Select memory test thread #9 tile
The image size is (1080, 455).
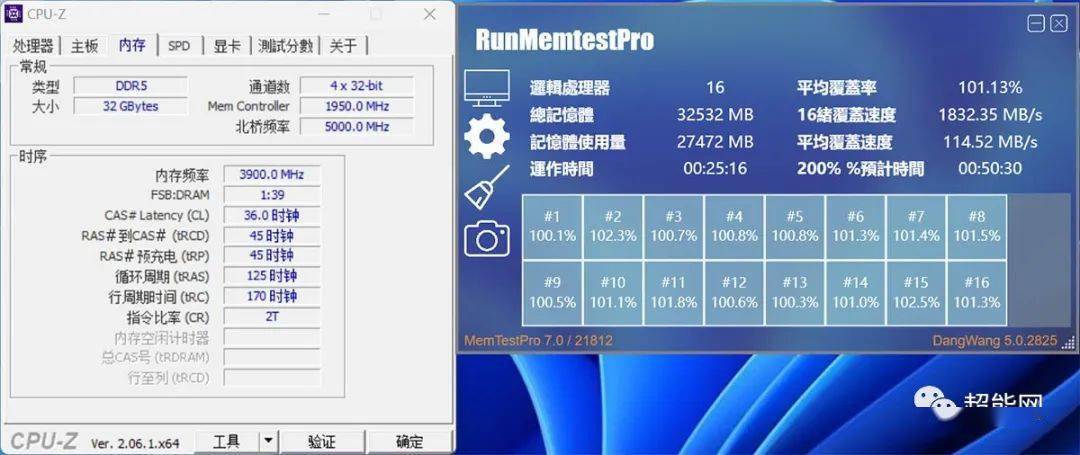552,293
